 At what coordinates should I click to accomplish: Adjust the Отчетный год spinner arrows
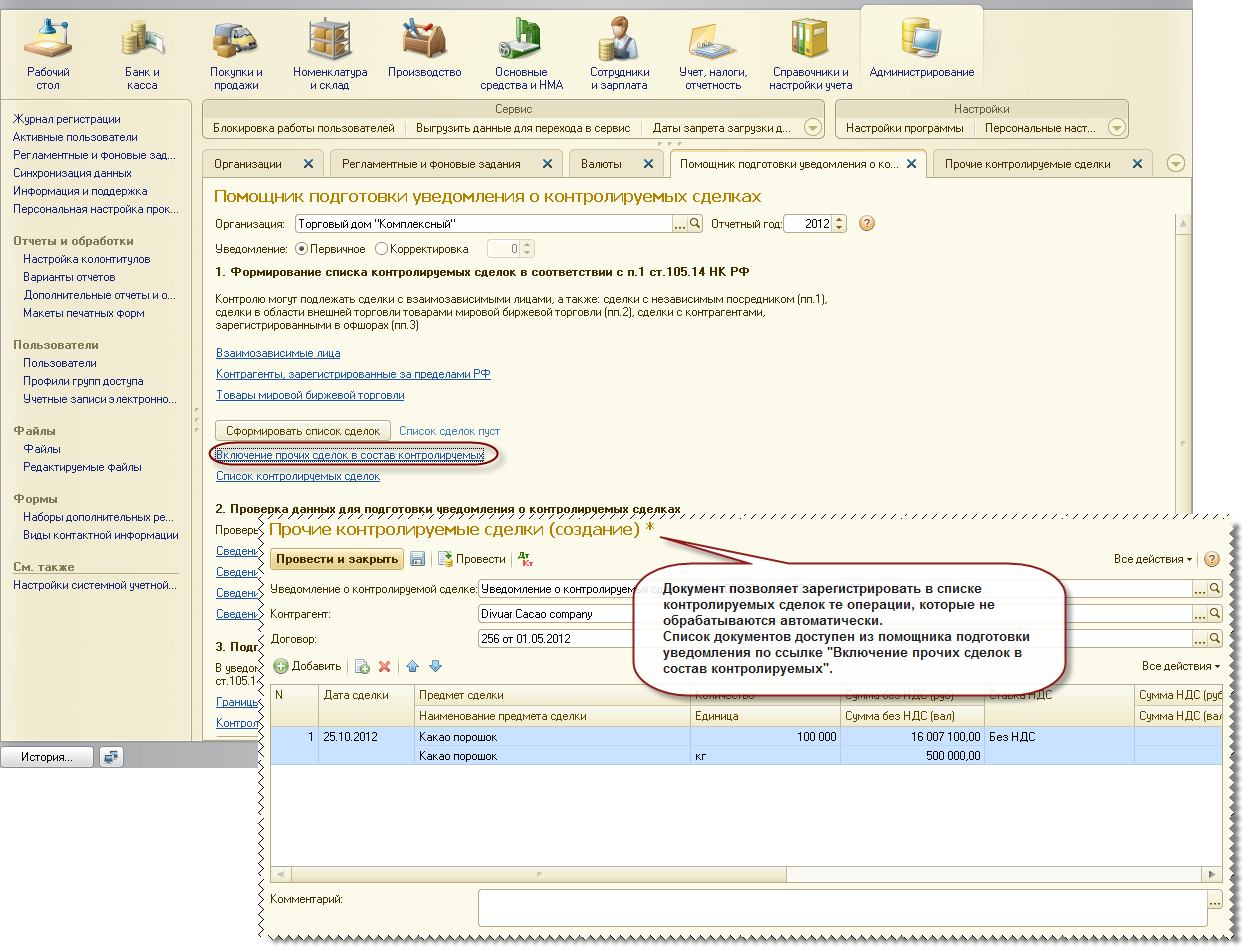[x=839, y=224]
